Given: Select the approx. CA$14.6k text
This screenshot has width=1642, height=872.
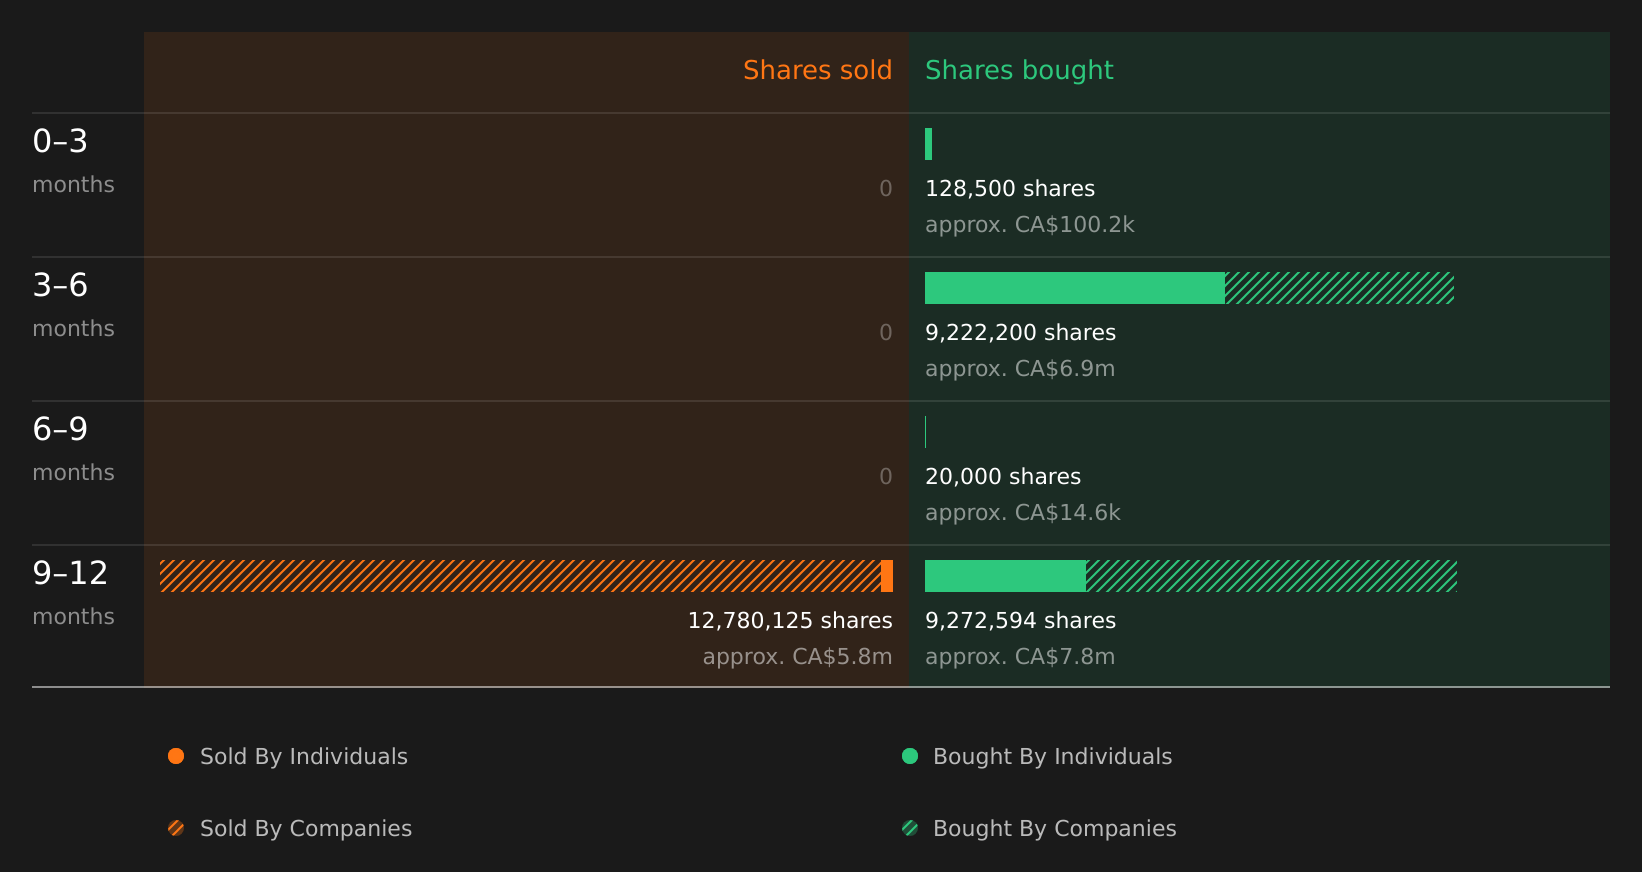Looking at the screenshot, I should pyautogui.click(x=1023, y=513).
